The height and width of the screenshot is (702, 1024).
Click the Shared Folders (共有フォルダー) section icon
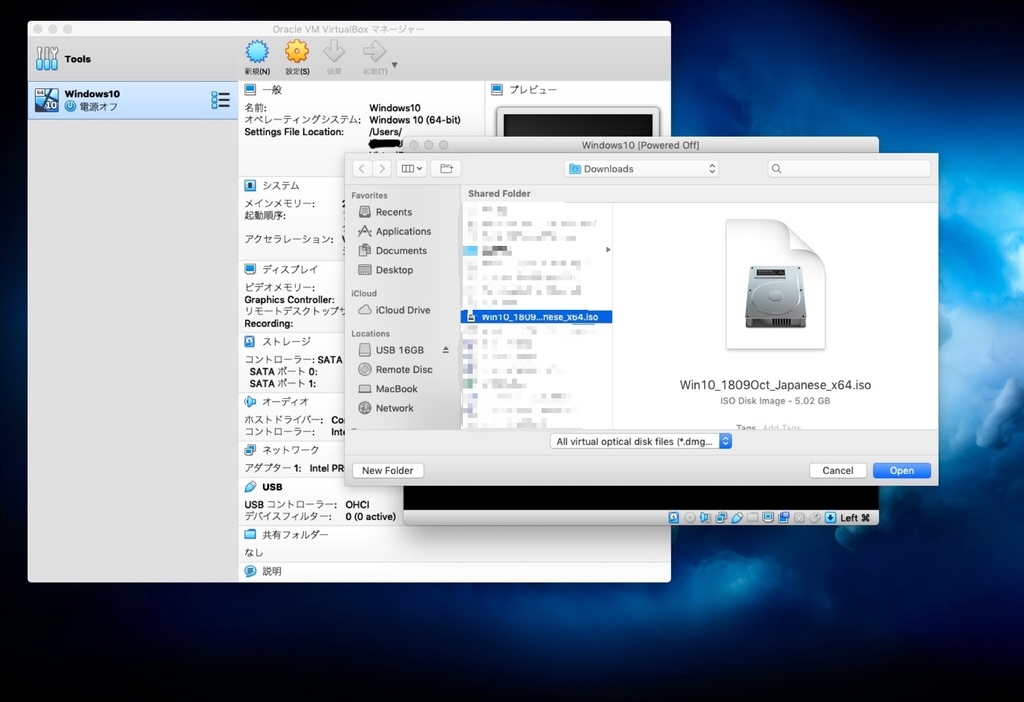(x=250, y=534)
